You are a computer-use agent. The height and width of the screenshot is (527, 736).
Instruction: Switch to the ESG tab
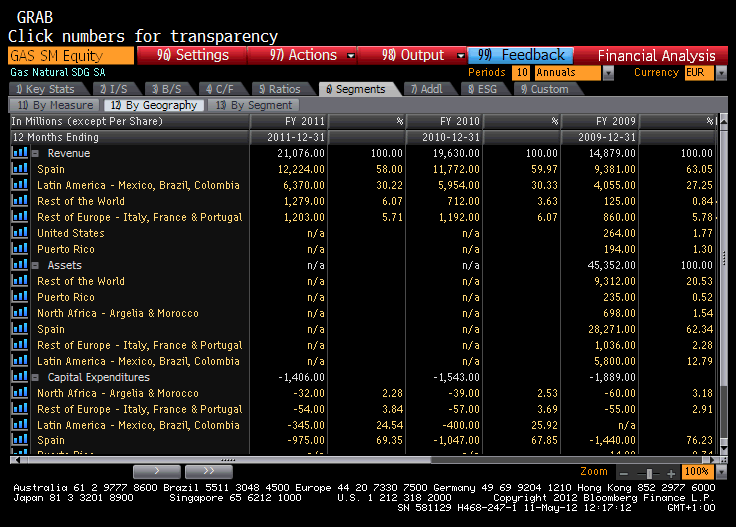[483, 89]
